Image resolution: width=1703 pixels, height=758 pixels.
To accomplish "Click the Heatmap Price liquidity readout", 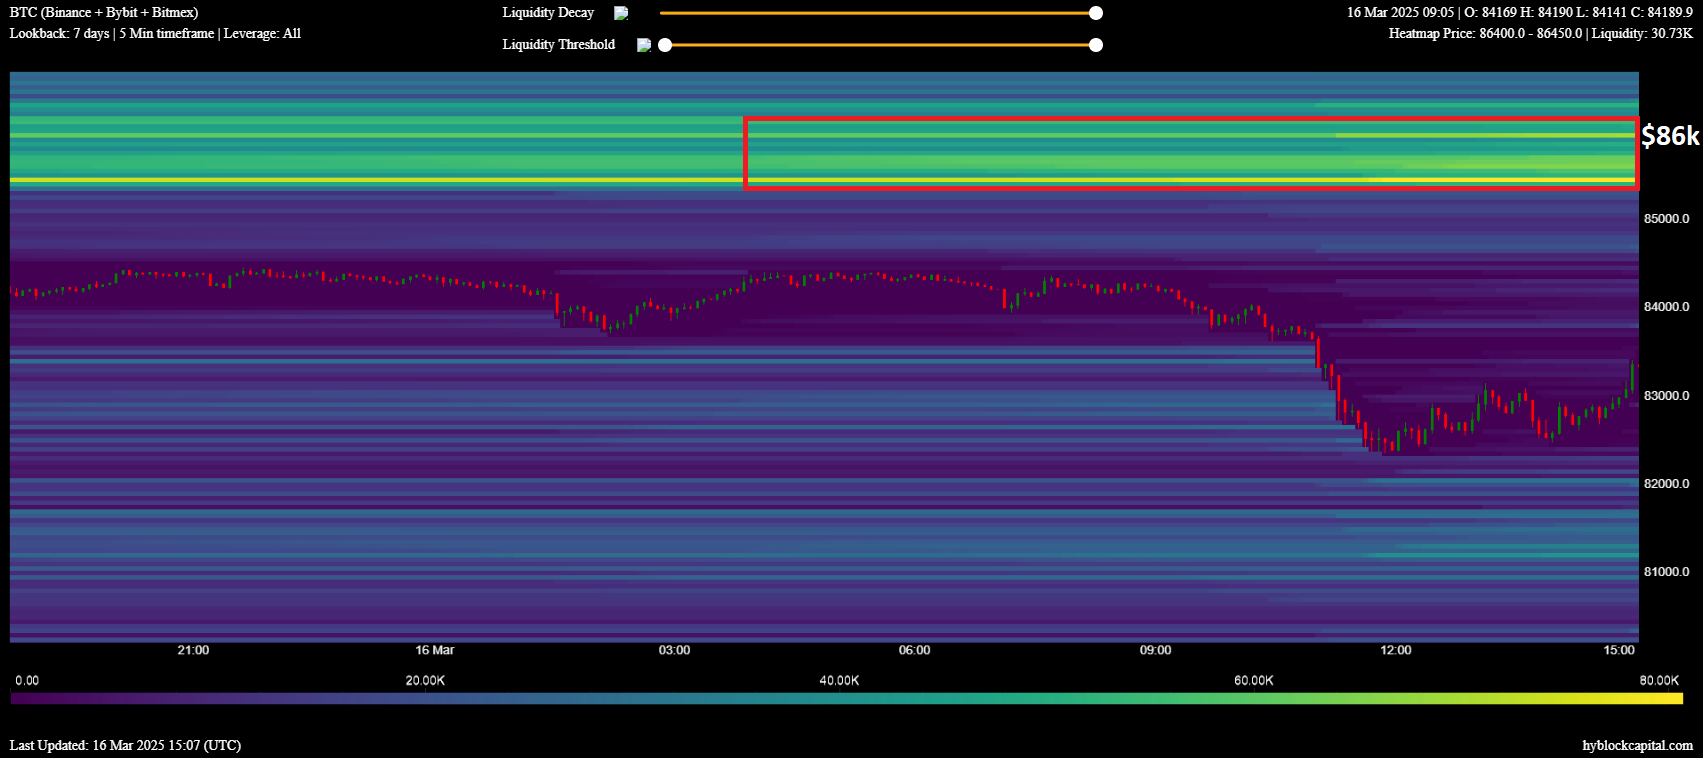I will click(x=1540, y=33).
